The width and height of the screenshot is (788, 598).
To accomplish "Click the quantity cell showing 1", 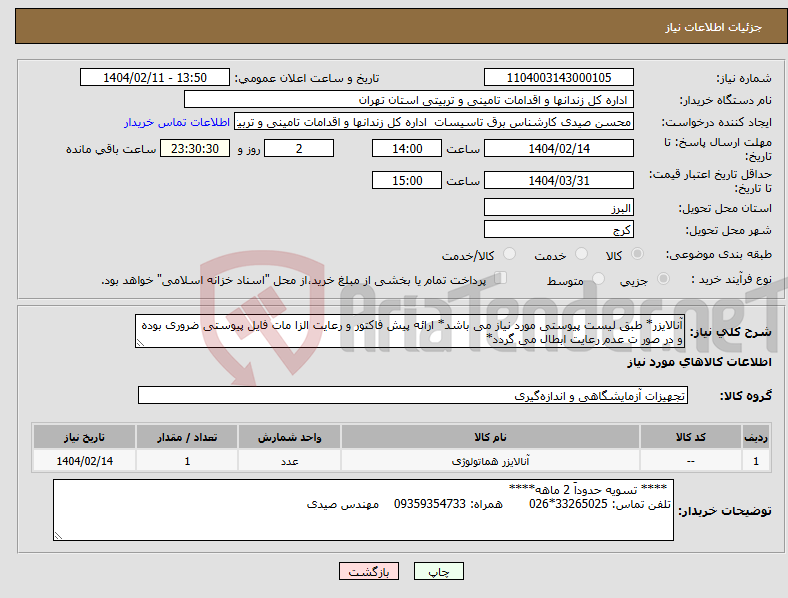I will (187, 461).
